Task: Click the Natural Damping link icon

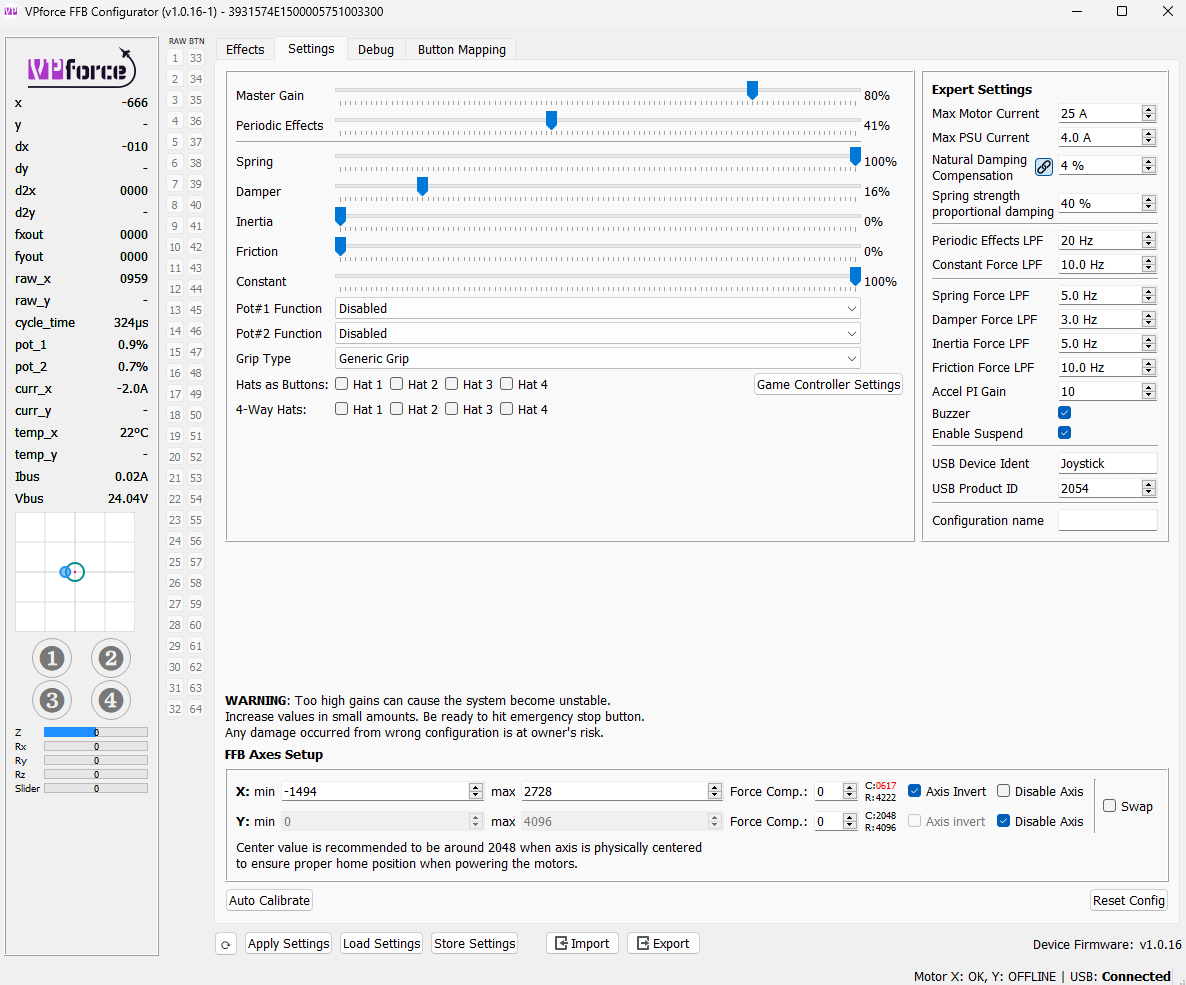Action: click(1043, 167)
